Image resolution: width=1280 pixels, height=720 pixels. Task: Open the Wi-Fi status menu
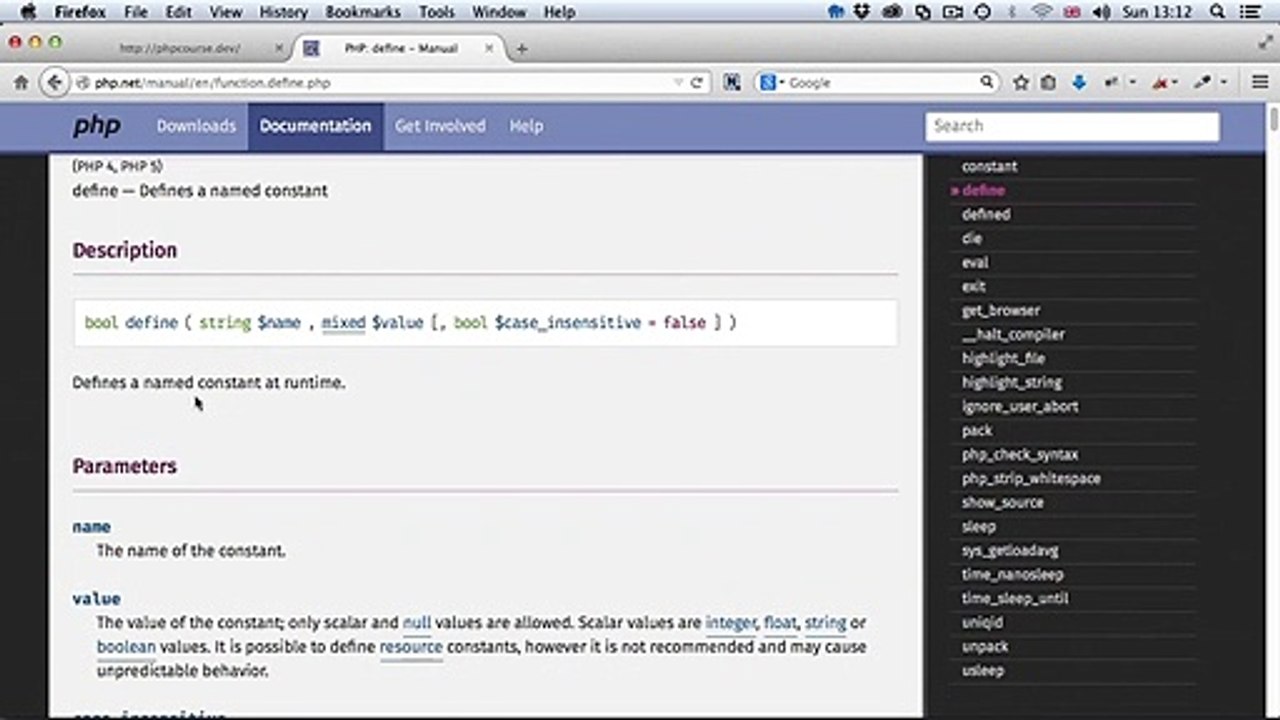click(1043, 12)
